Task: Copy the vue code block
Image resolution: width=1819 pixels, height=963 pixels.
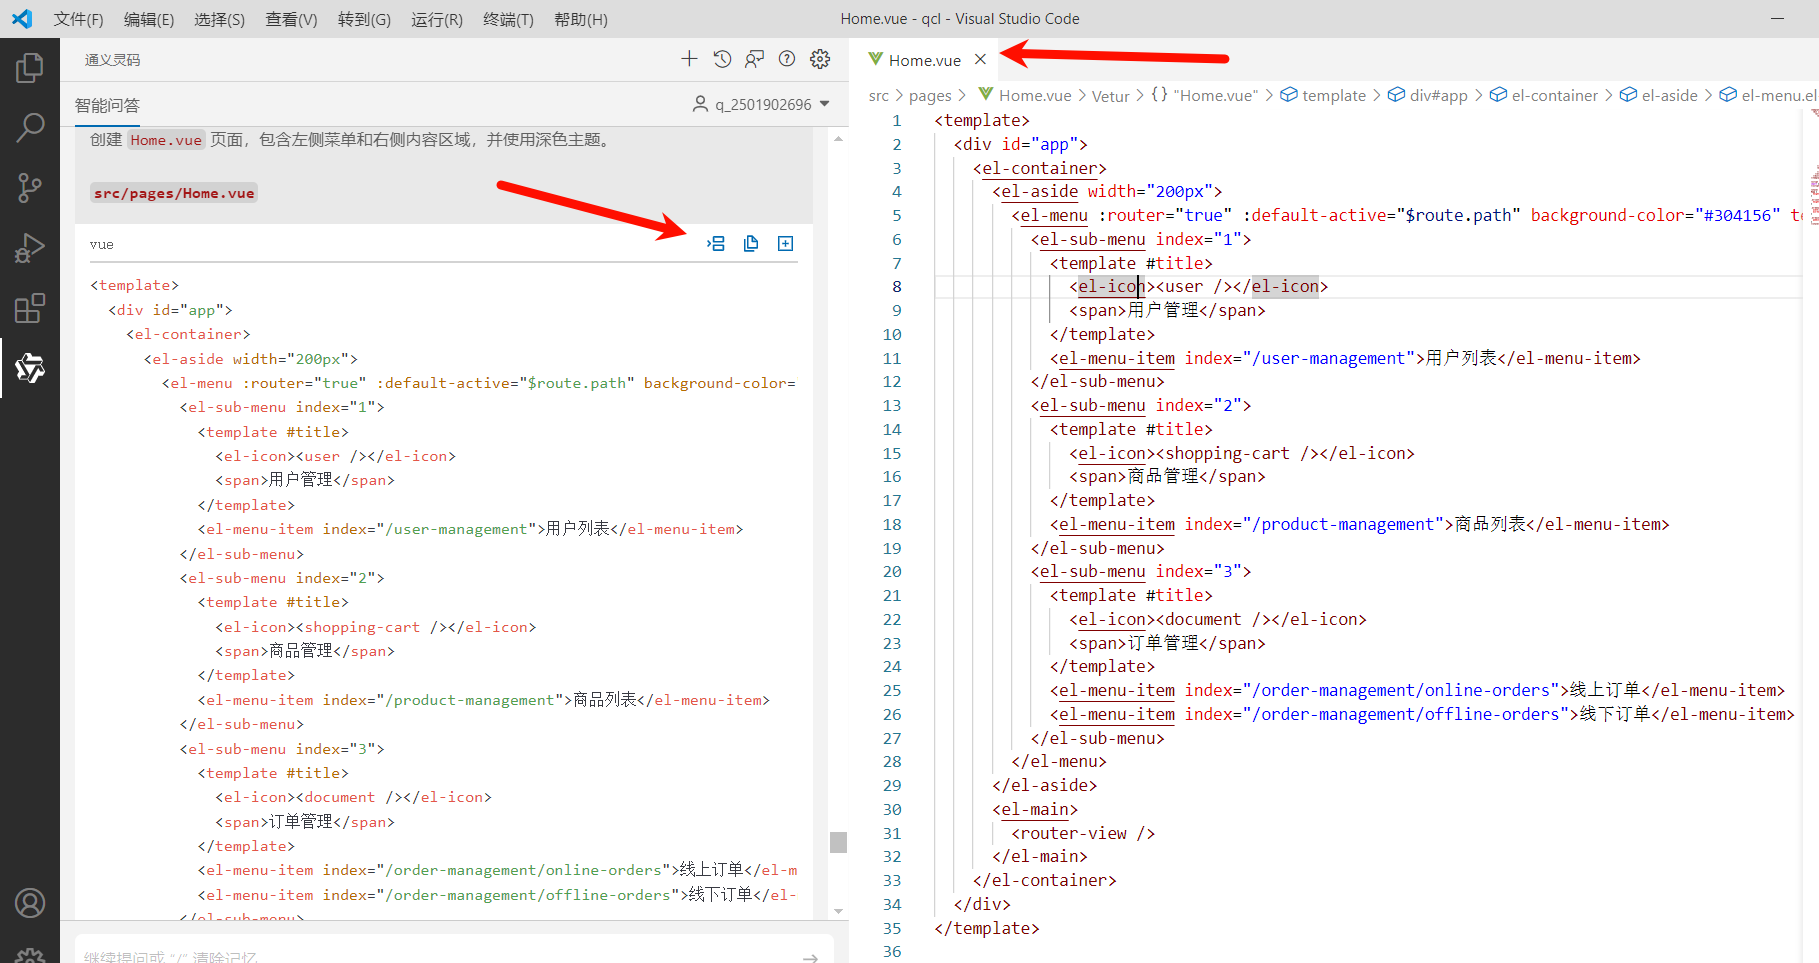Action: tap(751, 243)
